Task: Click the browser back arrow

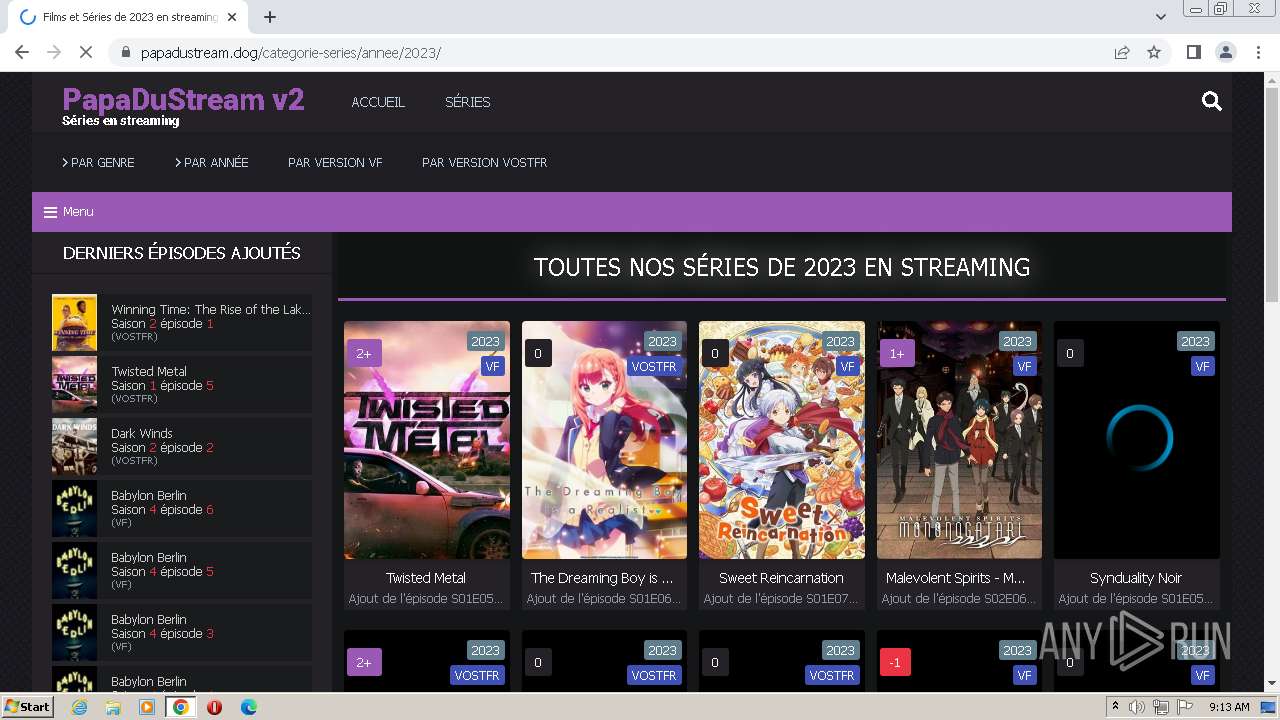Action: (22, 52)
